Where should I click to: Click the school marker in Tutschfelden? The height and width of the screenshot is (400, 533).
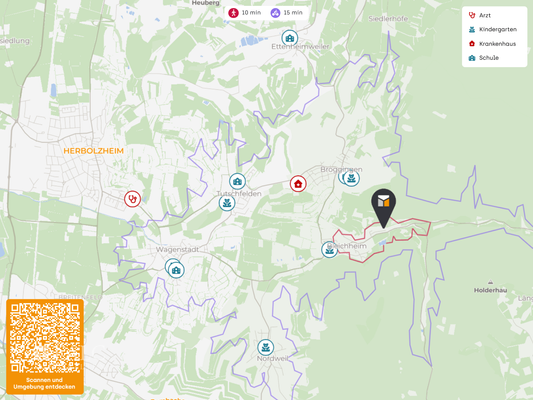pos(237,181)
